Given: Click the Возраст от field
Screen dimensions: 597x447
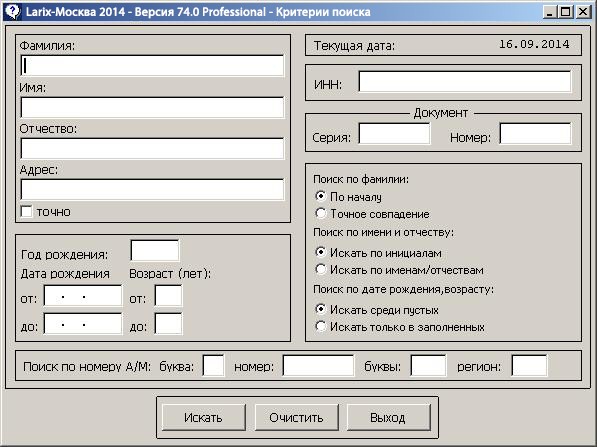Looking at the screenshot, I should 168,296.
